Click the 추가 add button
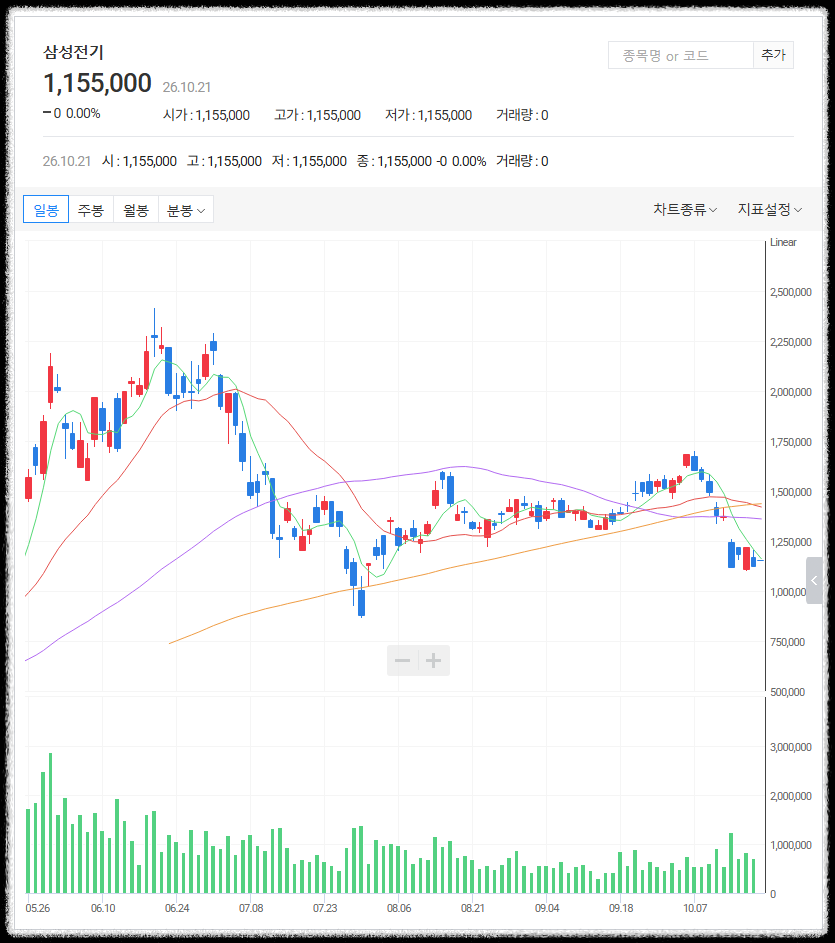Screen dimensions: 835x943 click(774, 55)
